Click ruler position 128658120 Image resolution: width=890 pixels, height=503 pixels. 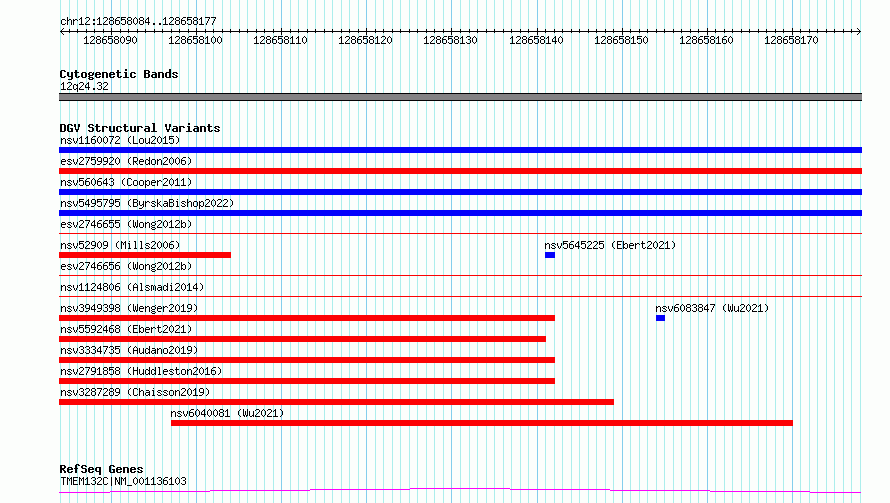[366, 40]
